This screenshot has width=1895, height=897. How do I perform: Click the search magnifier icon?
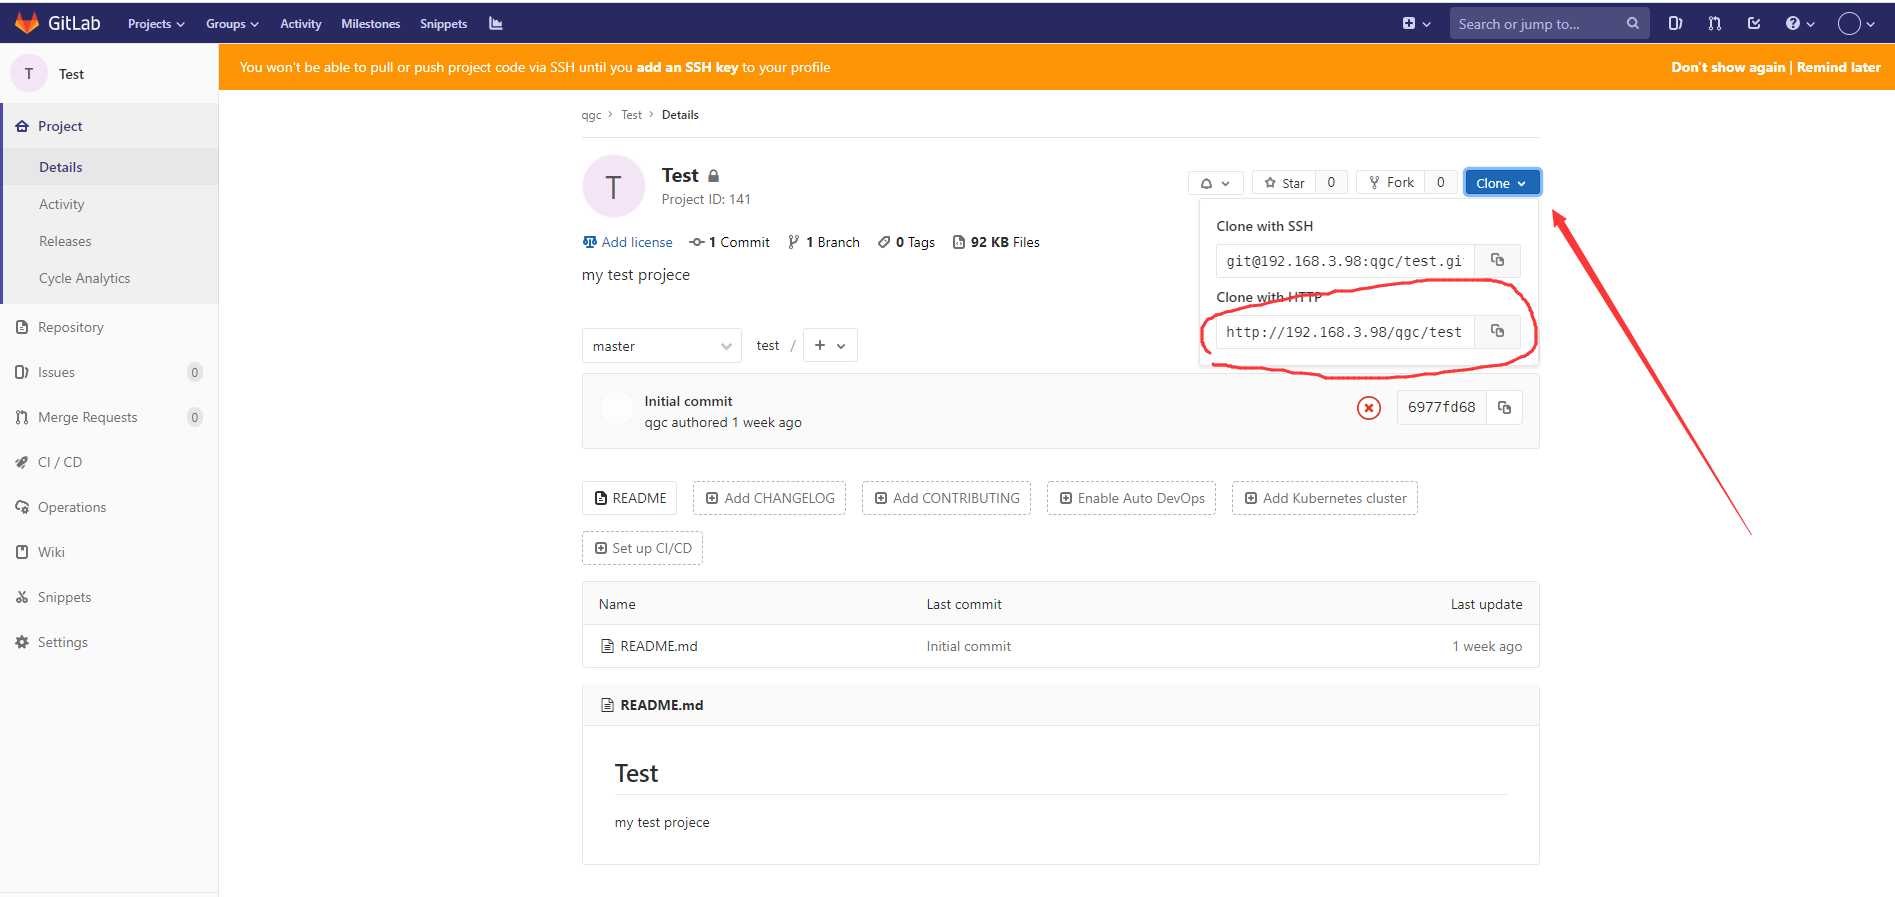coord(1632,23)
